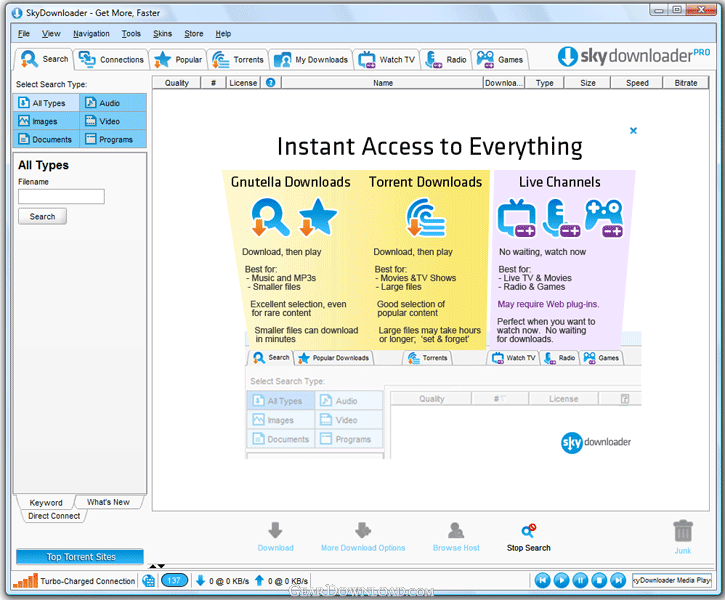The height and width of the screenshot is (600, 725).
Task: Click the Live Channels TV icon in overlay
Action: (x=516, y=218)
